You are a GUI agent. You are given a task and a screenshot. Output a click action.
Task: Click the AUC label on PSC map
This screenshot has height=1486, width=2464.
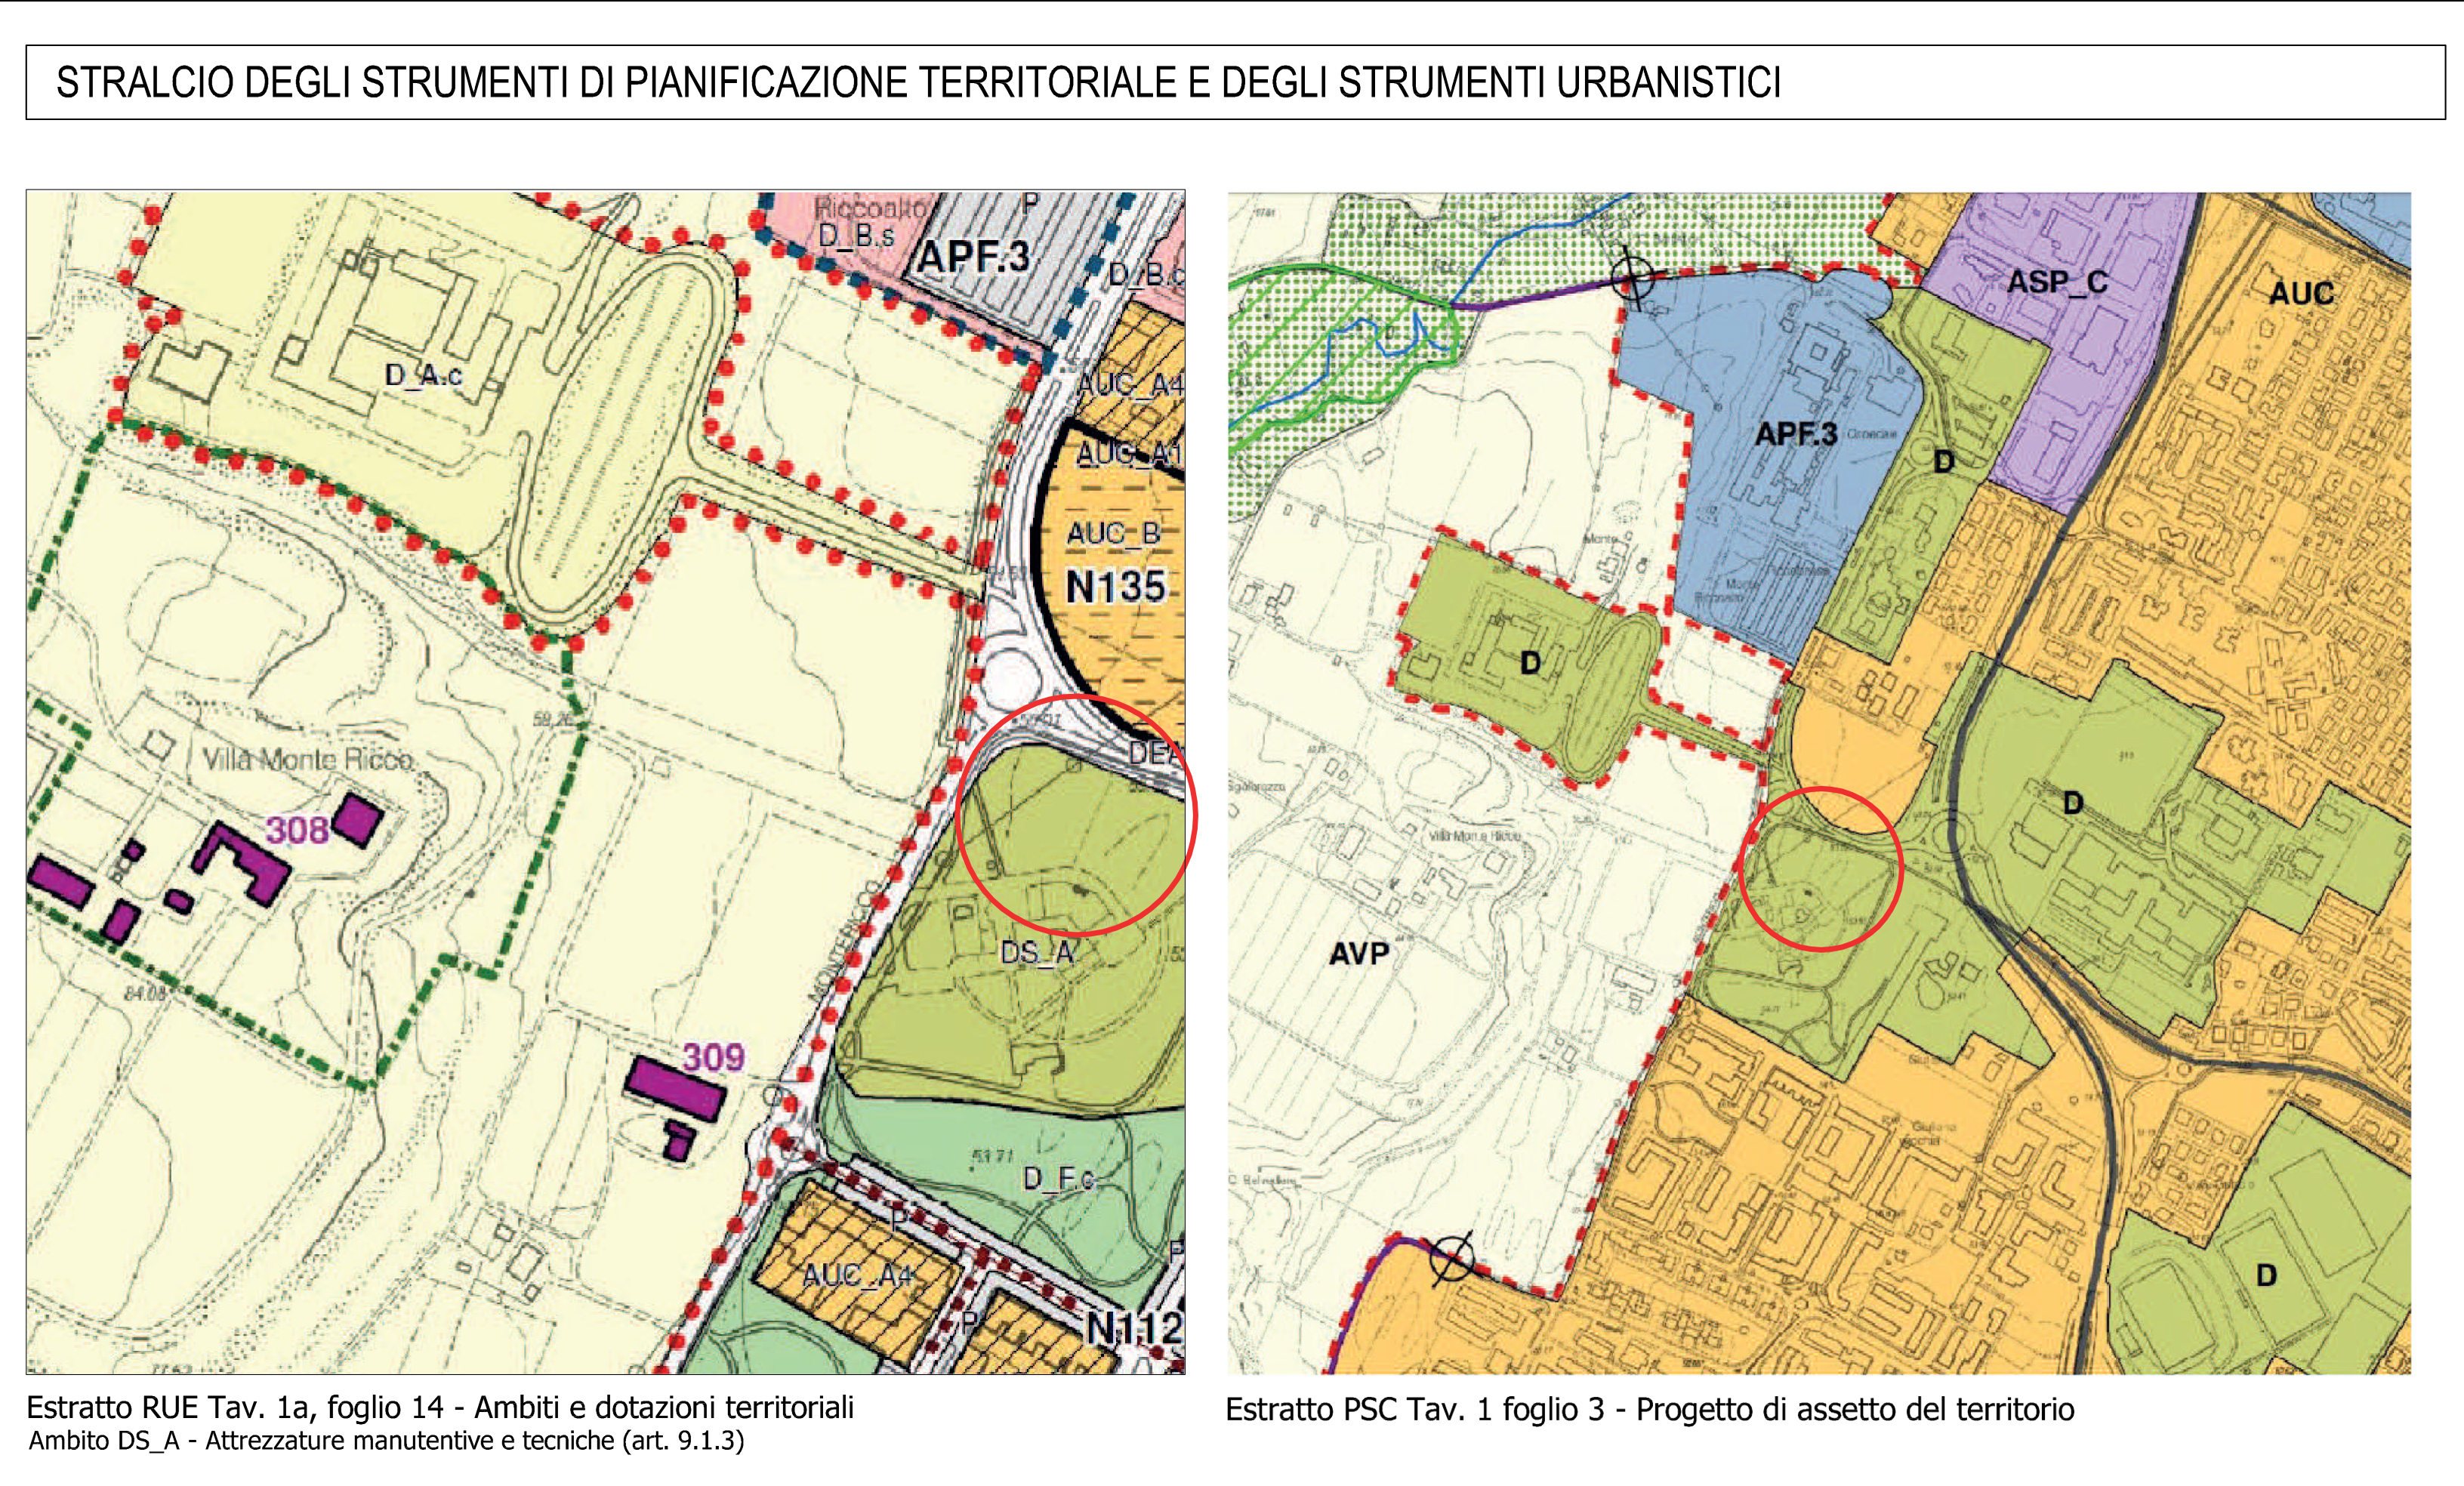click(x=2301, y=293)
